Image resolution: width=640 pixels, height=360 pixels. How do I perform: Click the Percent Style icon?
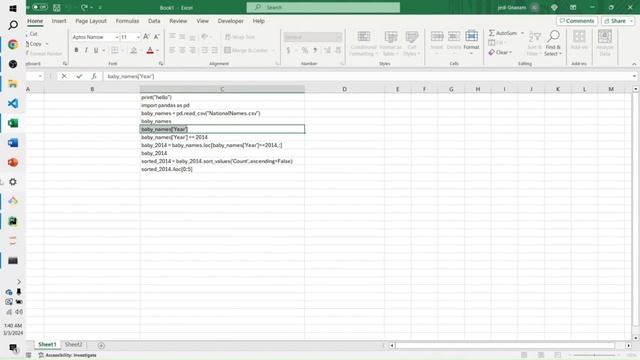(304, 50)
